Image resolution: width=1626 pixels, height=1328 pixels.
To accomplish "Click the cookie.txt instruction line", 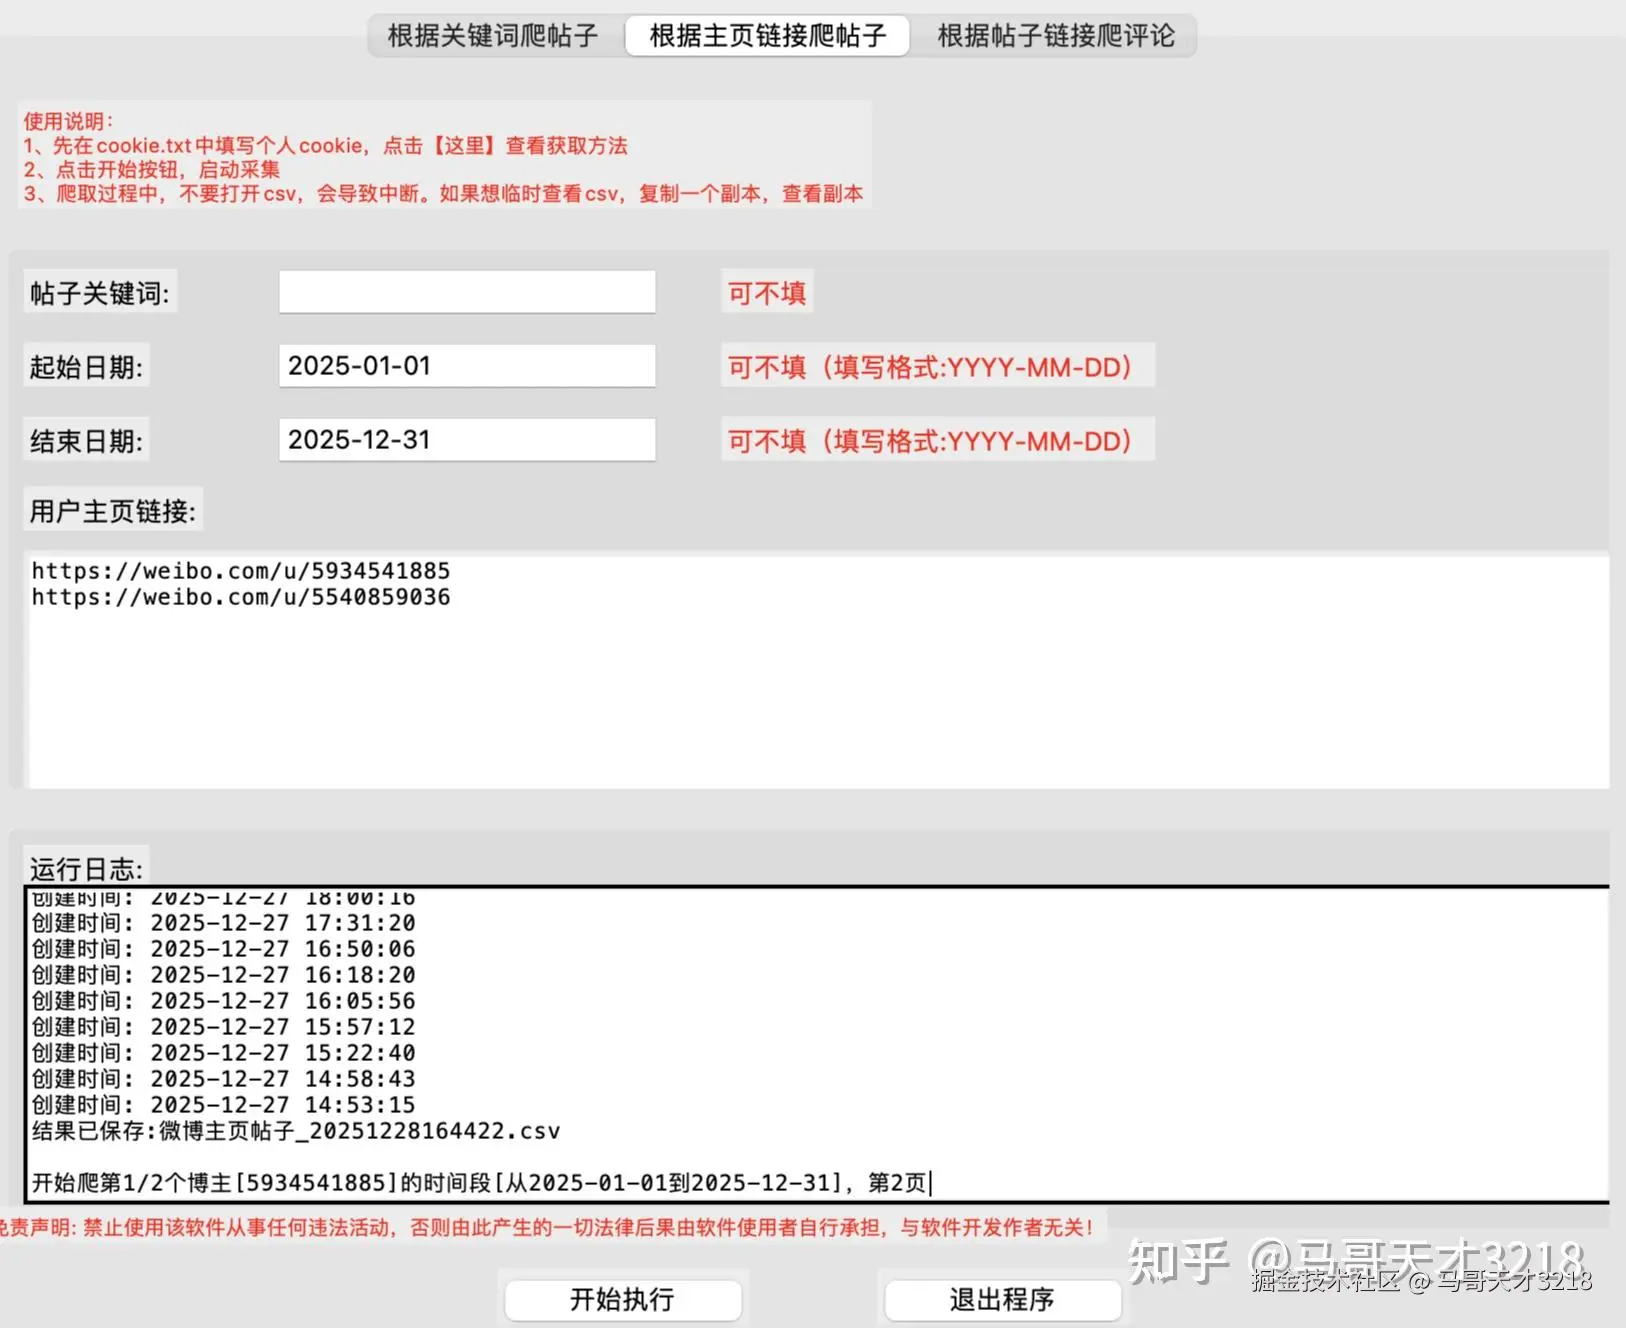I will click(x=325, y=146).
